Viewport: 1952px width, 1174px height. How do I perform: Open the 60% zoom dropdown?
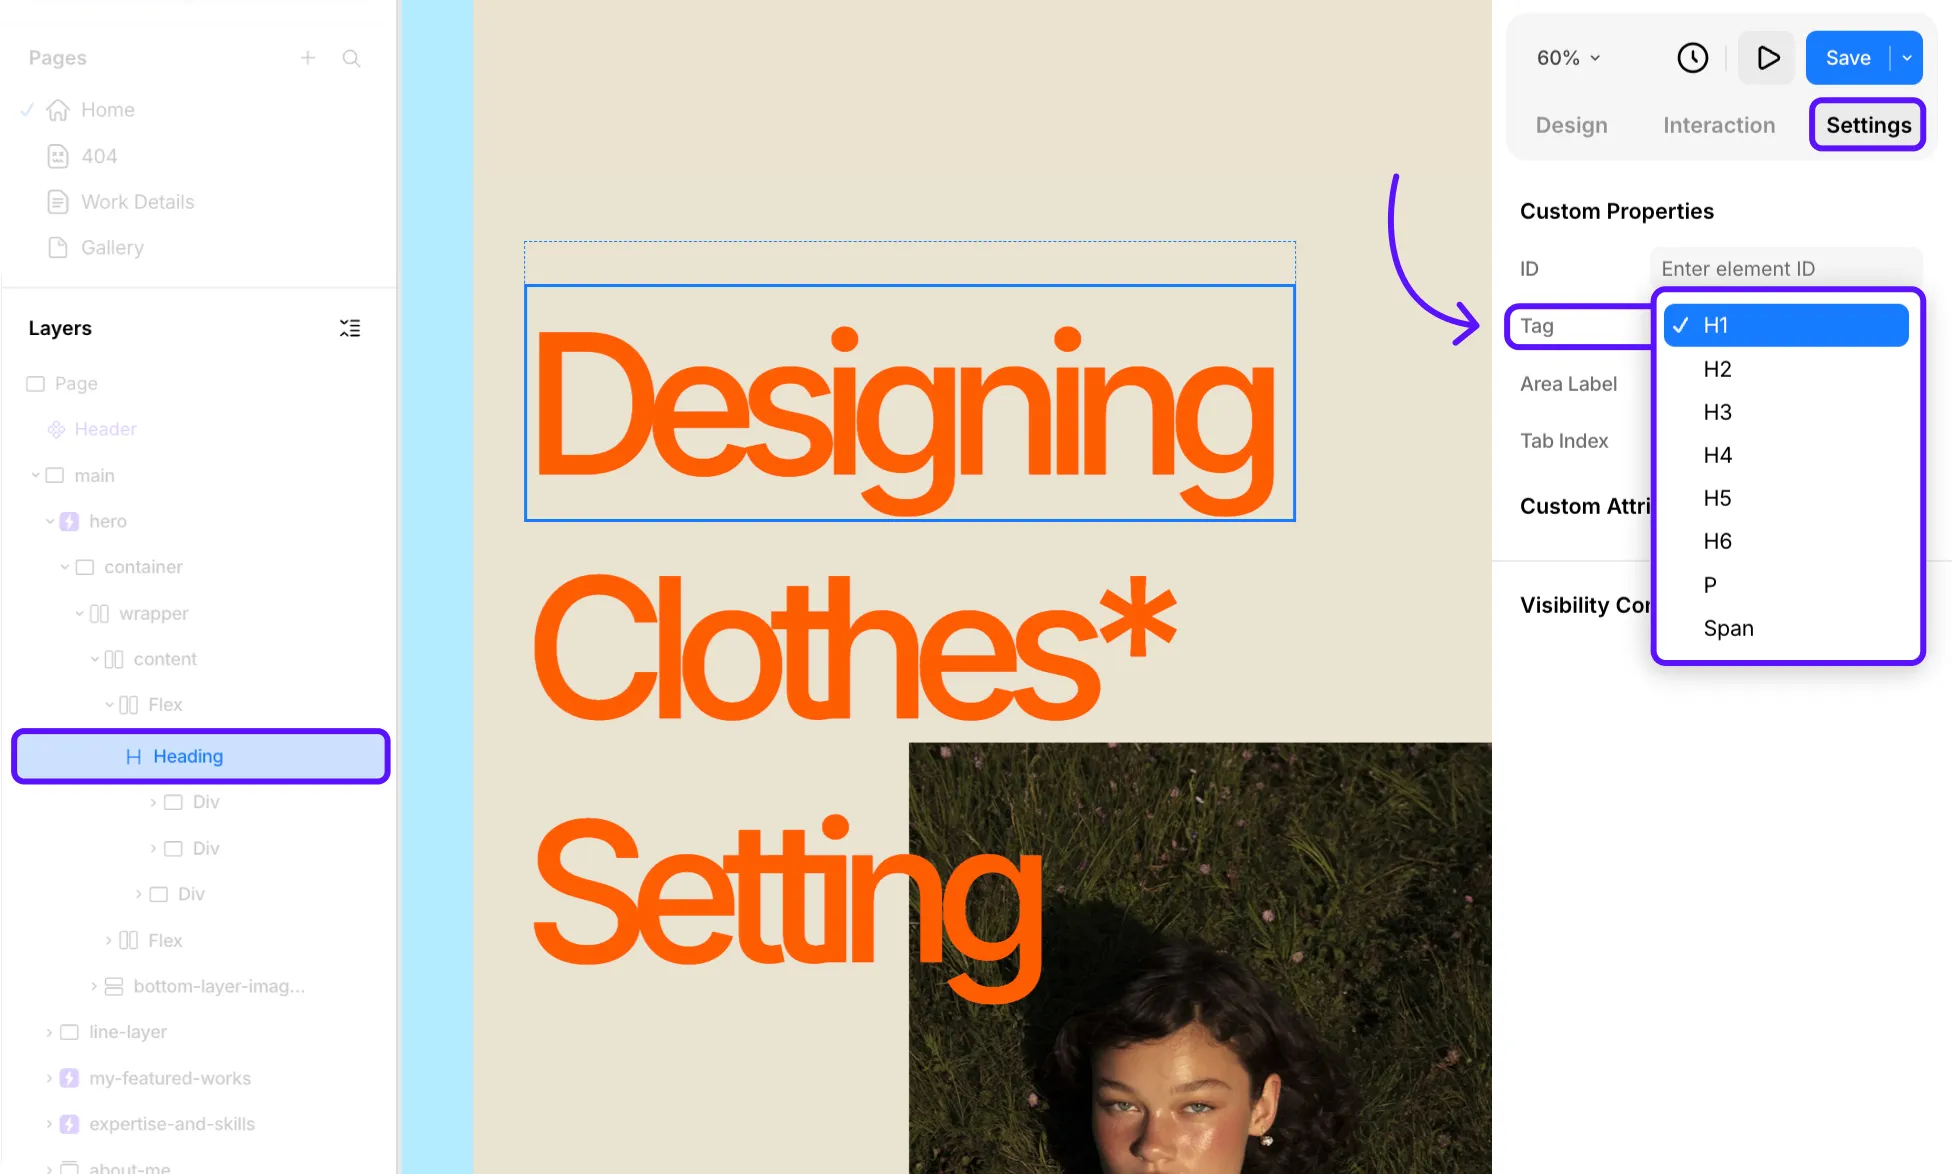coord(1568,58)
